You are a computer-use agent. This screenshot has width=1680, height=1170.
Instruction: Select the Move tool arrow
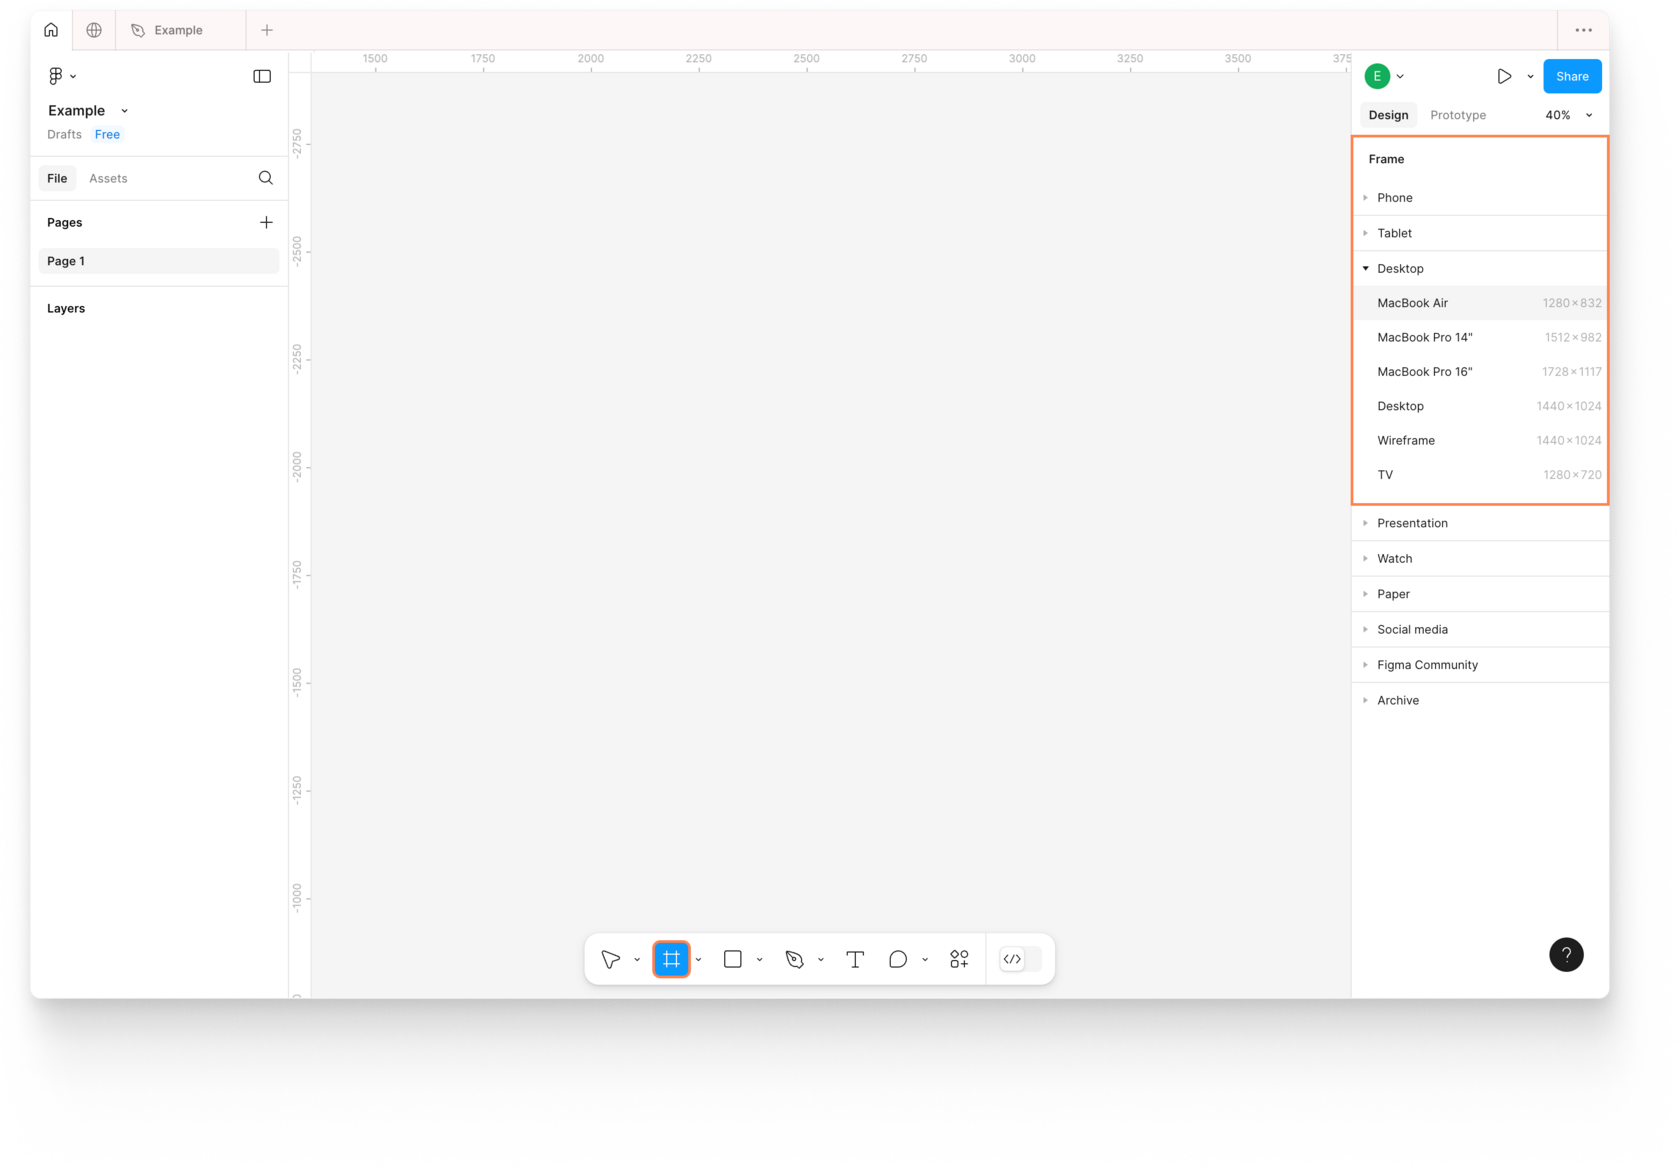click(x=610, y=959)
